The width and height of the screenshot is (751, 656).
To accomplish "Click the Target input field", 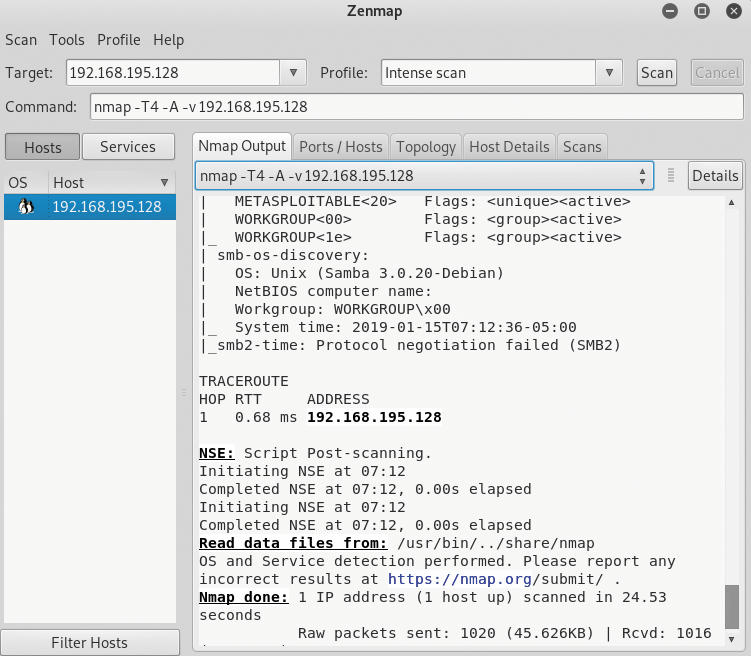I will tap(173, 73).
